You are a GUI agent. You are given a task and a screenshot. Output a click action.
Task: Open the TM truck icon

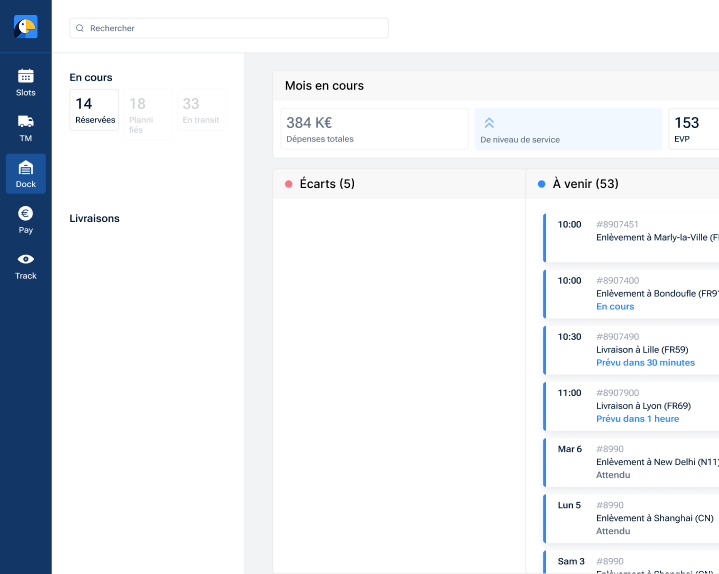26,121
